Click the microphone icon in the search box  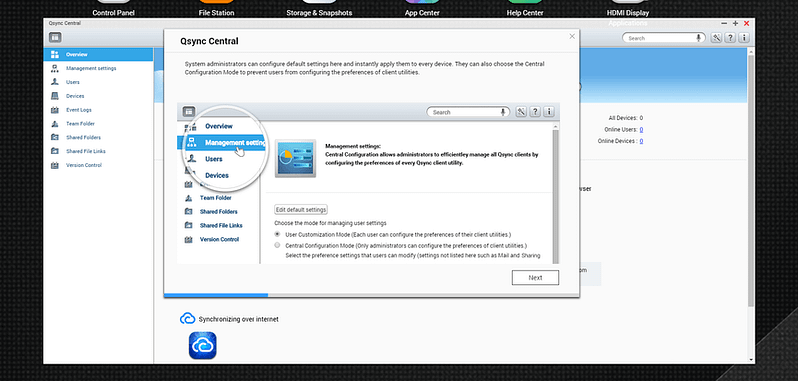pos(698,38)
